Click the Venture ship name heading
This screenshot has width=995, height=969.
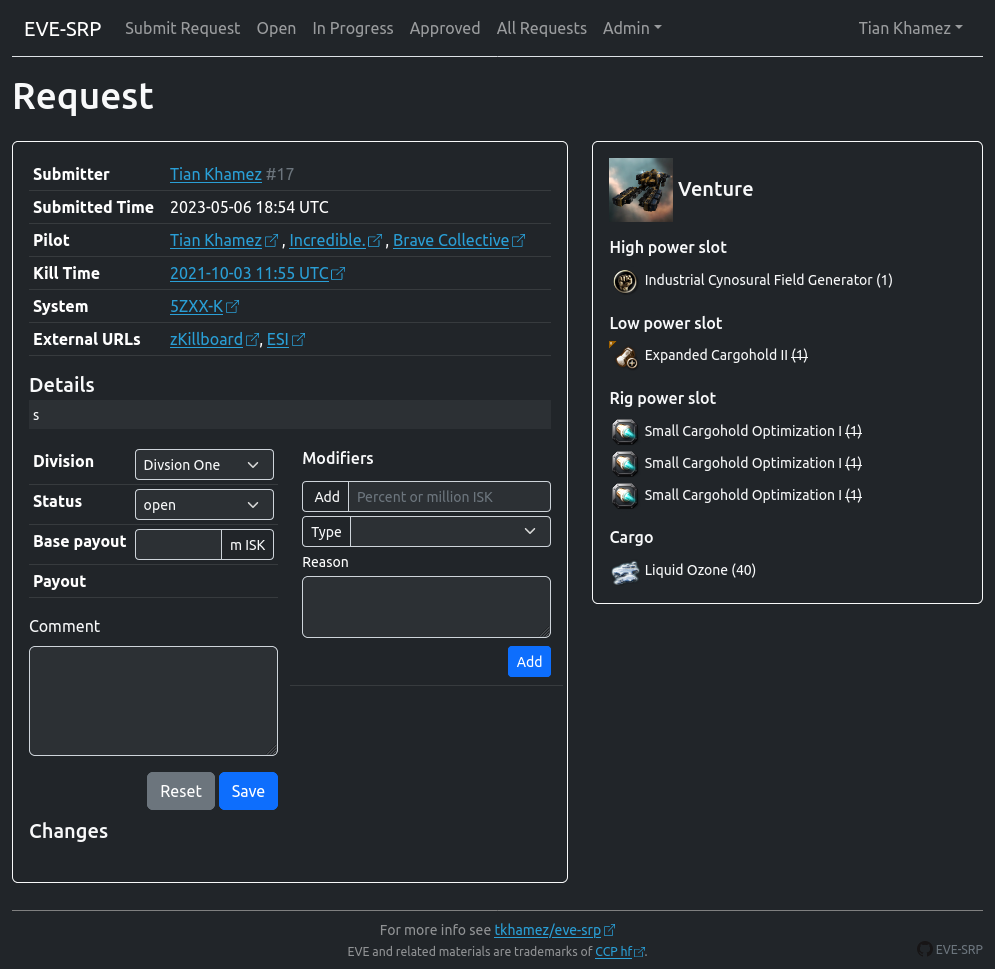coord(715,189)
